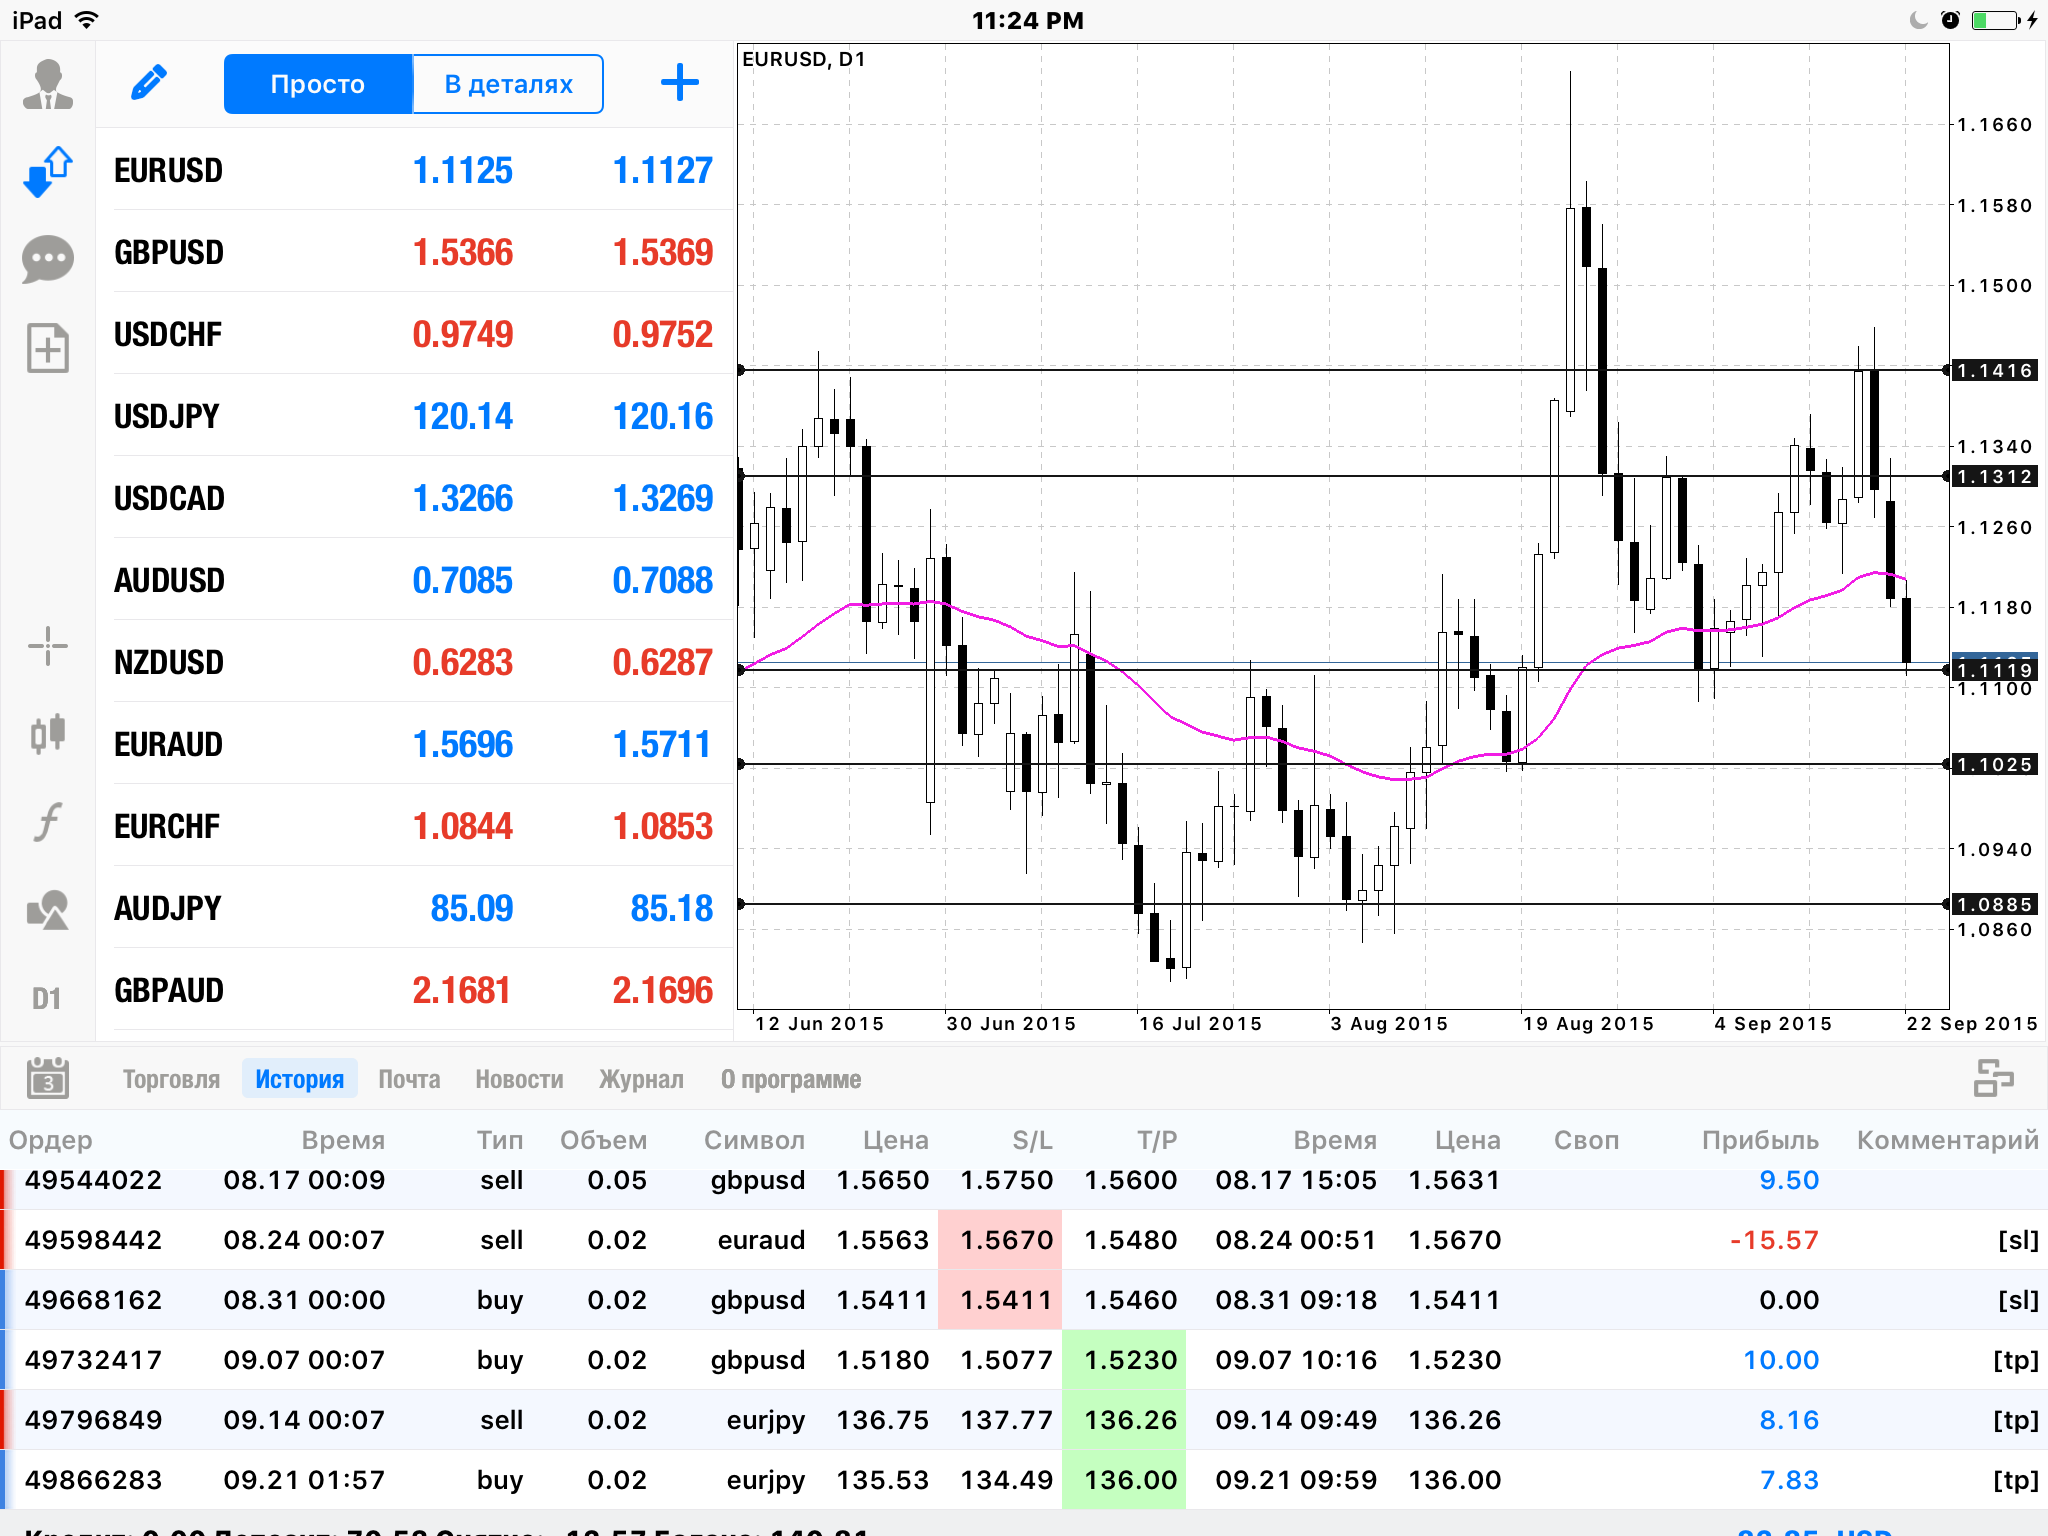2048x1536 pixels.
Task: Select order 49668162 in history
Action: [1024, 1300]
